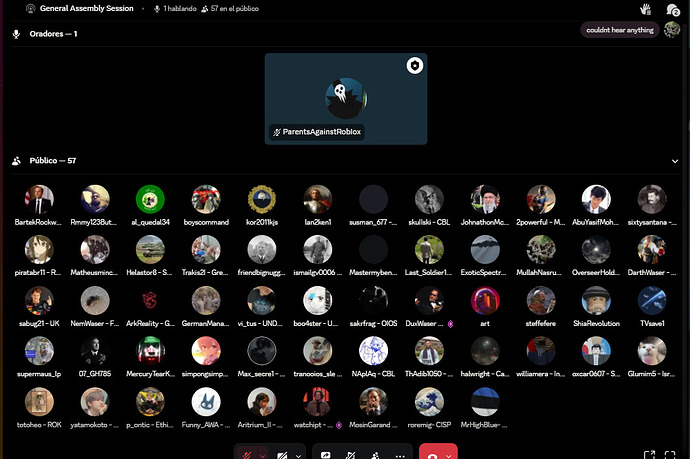Click the full screen icon
Viewport: 690px width, 459px height.
pos(670,455)
